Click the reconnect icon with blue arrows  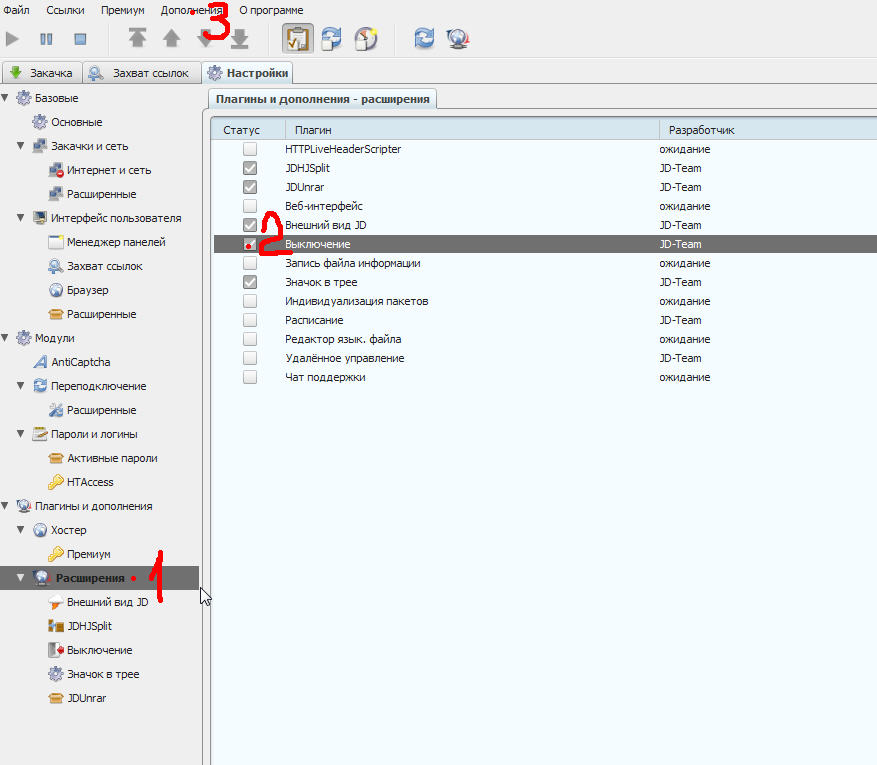[x=424, y=39]
